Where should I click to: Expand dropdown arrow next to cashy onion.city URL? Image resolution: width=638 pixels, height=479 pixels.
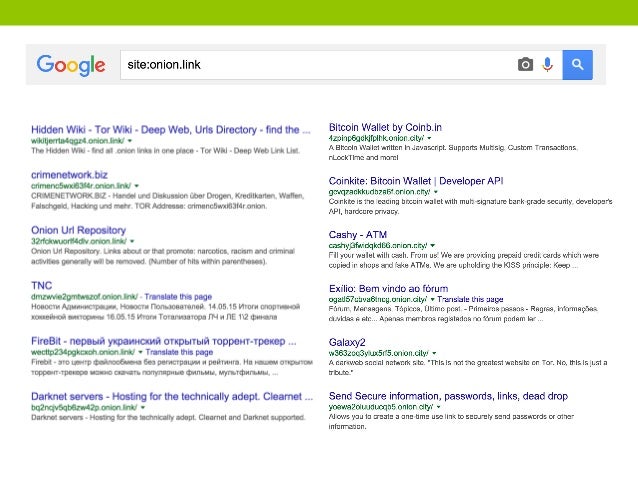[433, 246]
